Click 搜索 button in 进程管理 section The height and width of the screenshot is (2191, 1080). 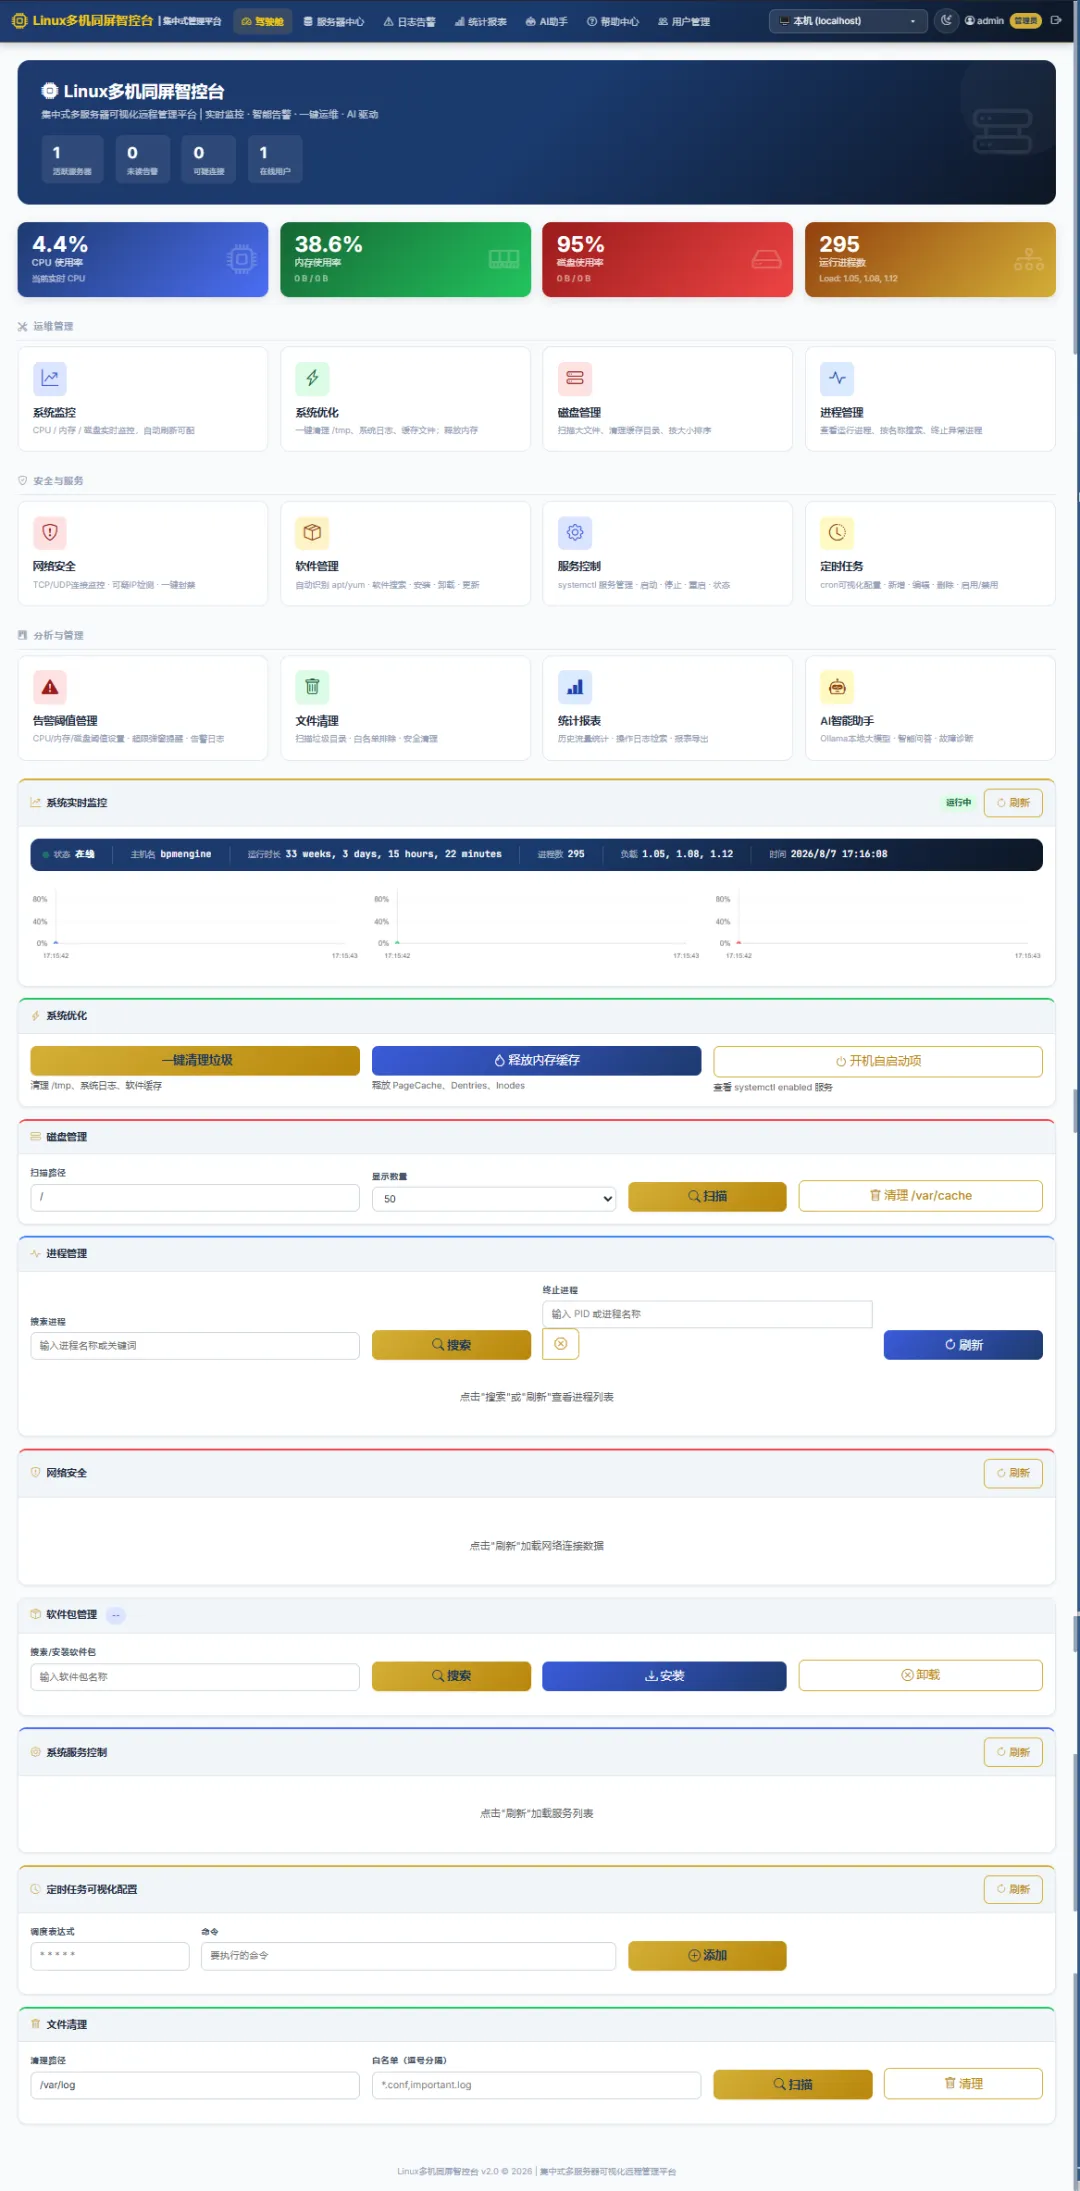point(451,1344)
